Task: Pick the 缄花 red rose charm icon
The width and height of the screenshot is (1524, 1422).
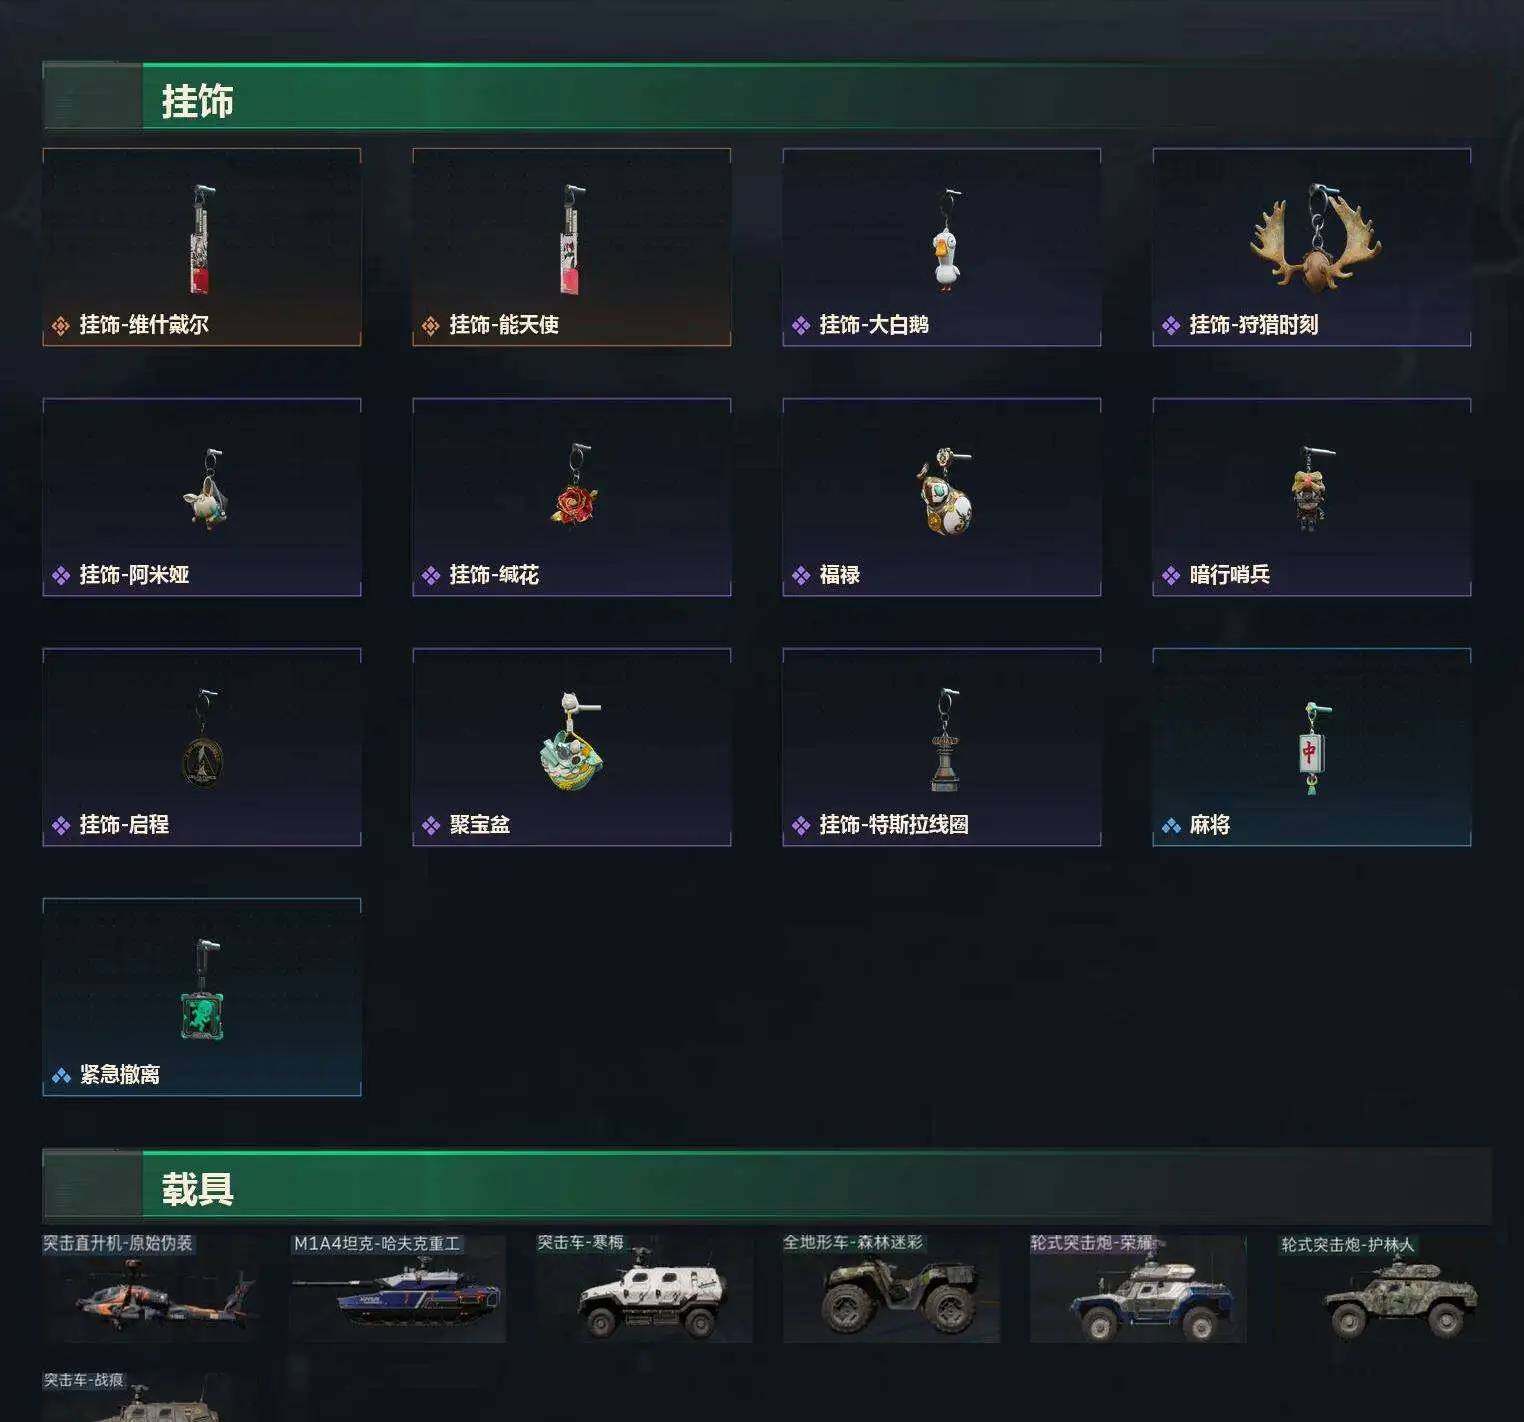Action: (x=576, y=487)
